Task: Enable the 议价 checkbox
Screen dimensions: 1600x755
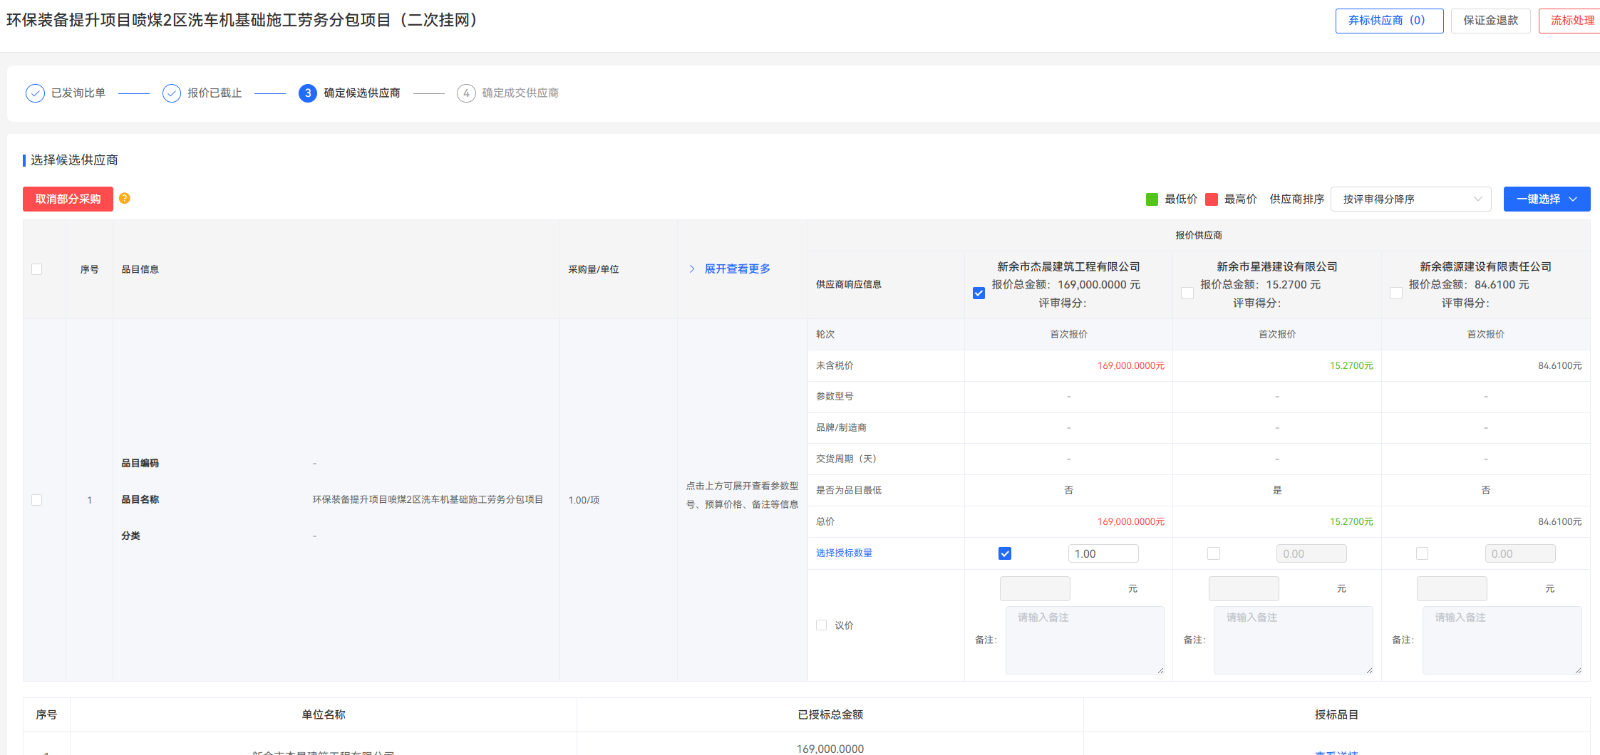Action: click(x=822, y=625)
